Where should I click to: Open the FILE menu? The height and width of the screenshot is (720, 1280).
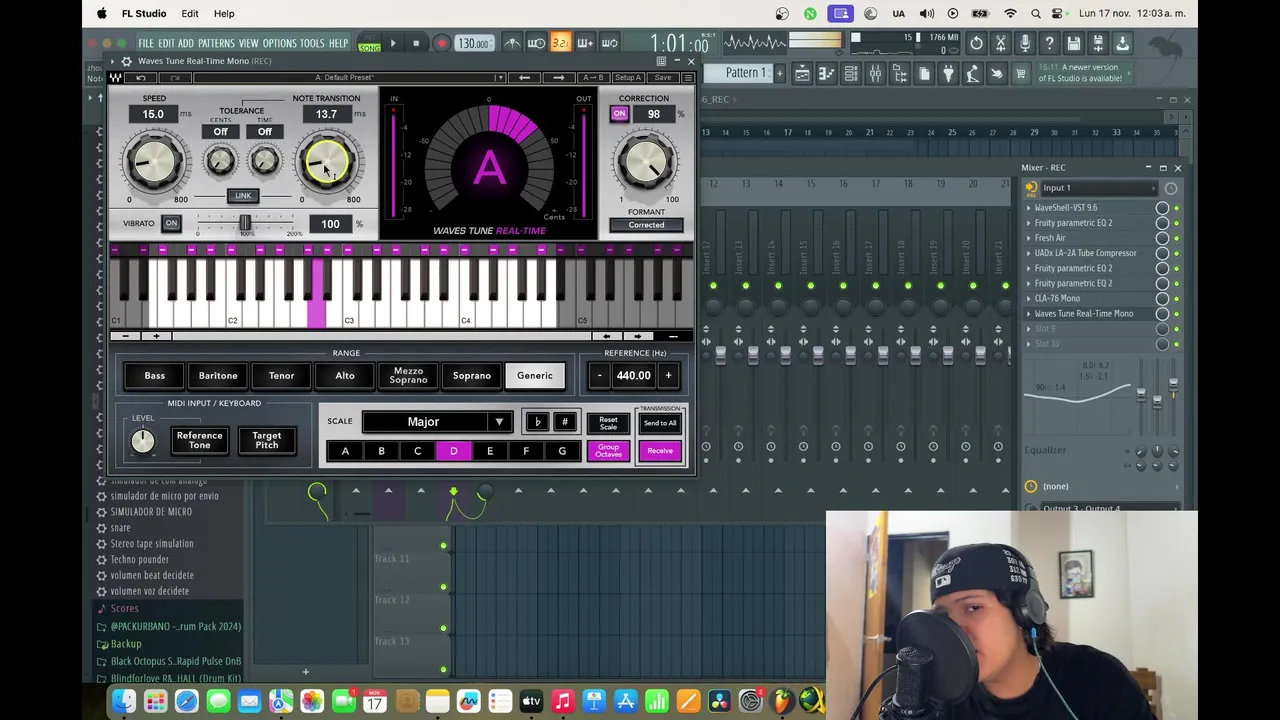pos(146,44)
